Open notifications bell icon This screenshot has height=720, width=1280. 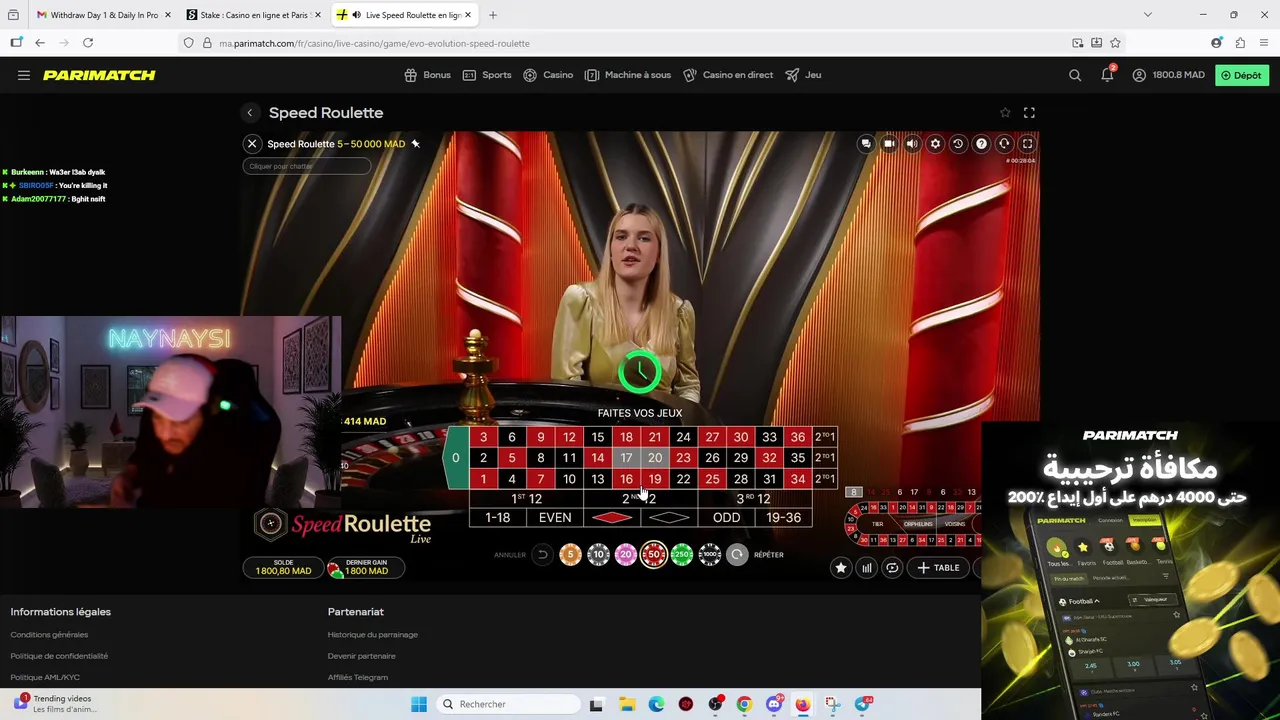[1107, 75]
